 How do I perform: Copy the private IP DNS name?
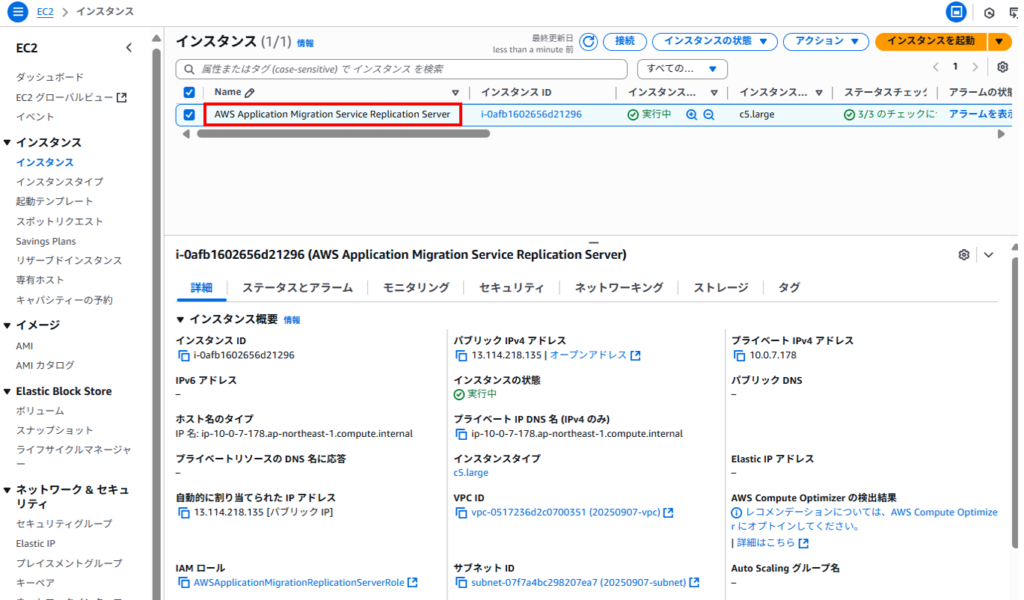(x=461, y=434)
